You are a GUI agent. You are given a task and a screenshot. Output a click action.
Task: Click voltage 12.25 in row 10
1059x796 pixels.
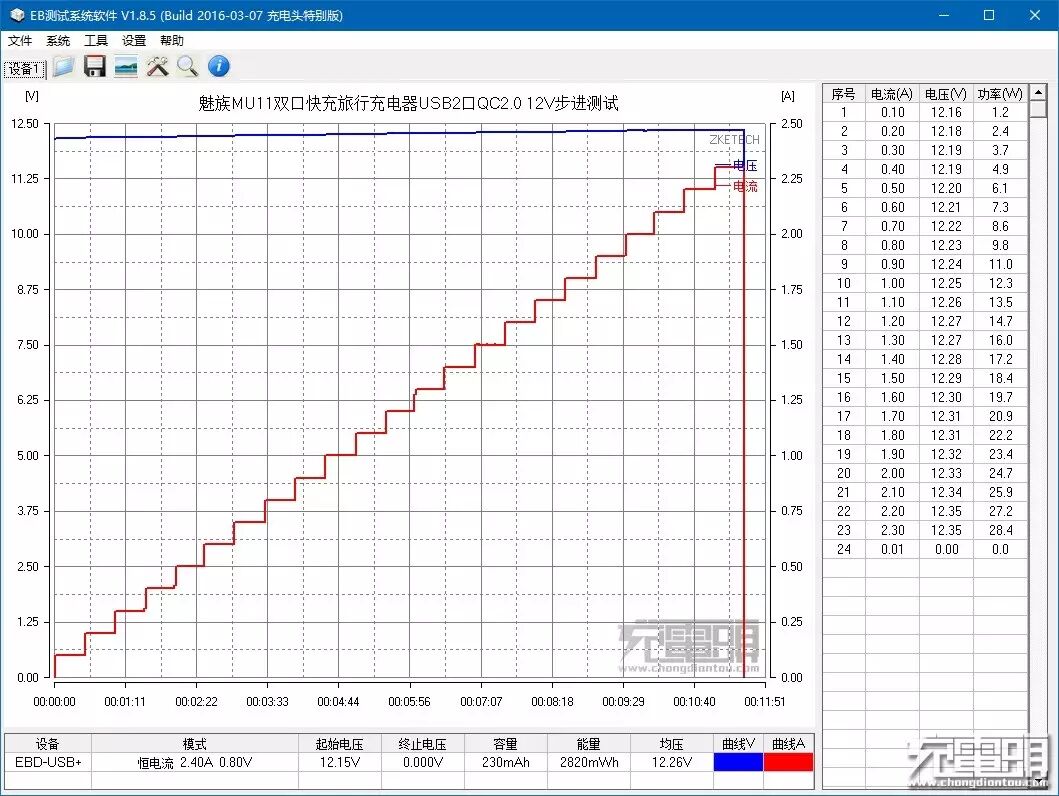[x=946, y=283]
